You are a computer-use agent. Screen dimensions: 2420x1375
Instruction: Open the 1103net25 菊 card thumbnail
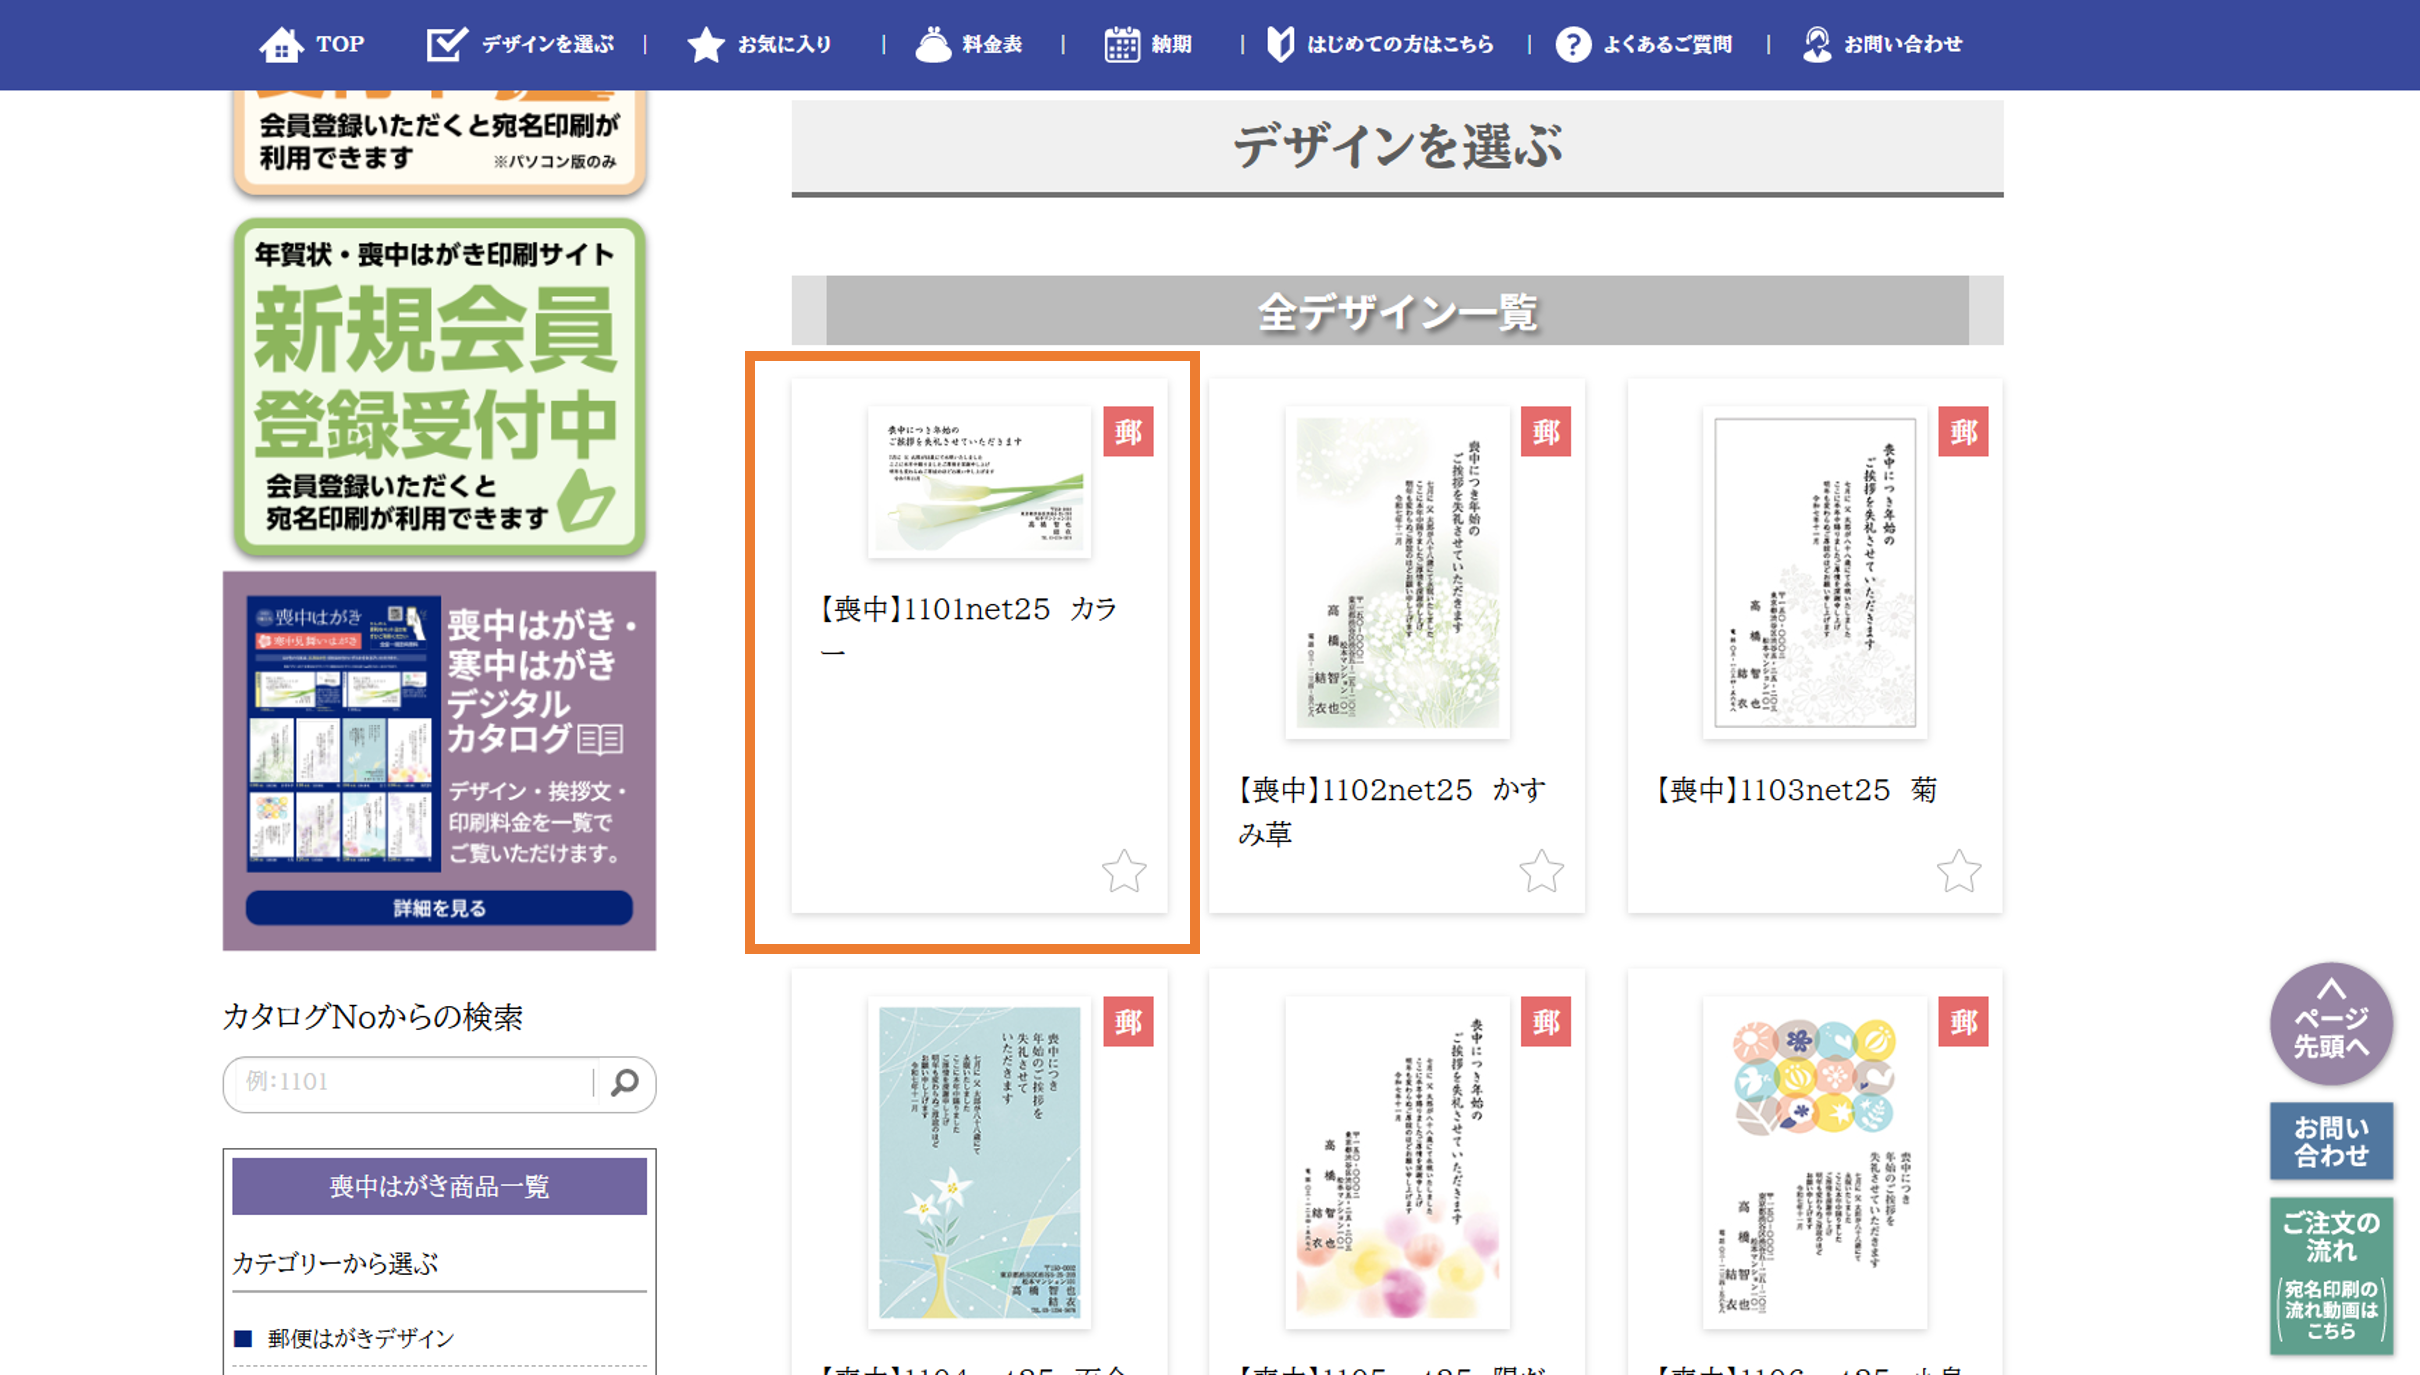[1815, 572]
